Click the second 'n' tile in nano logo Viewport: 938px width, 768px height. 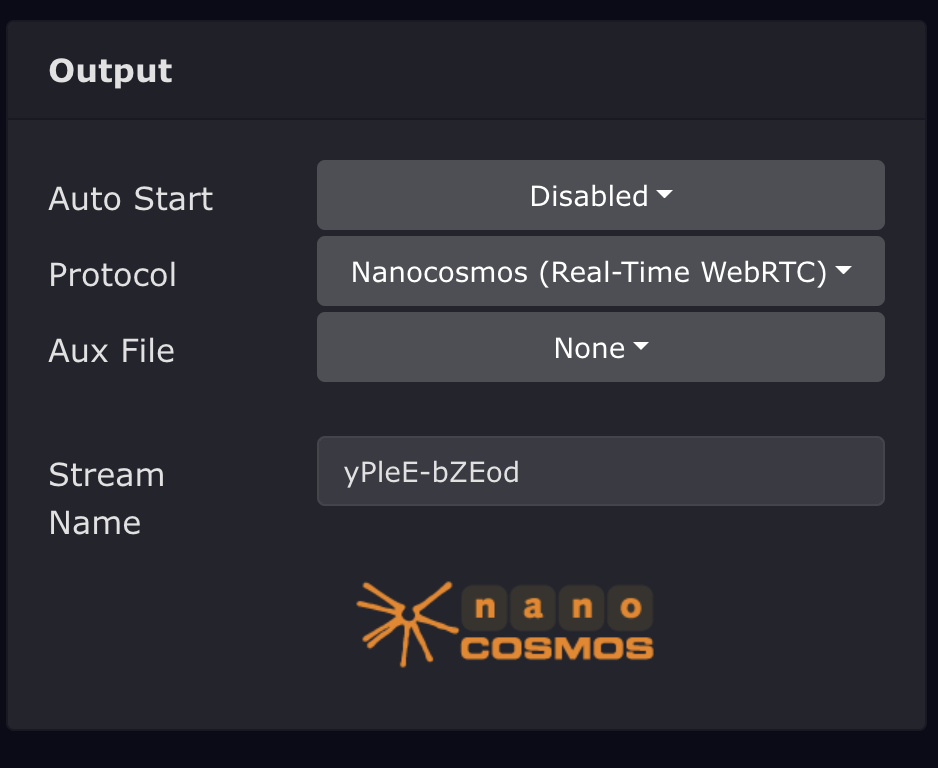581,607
